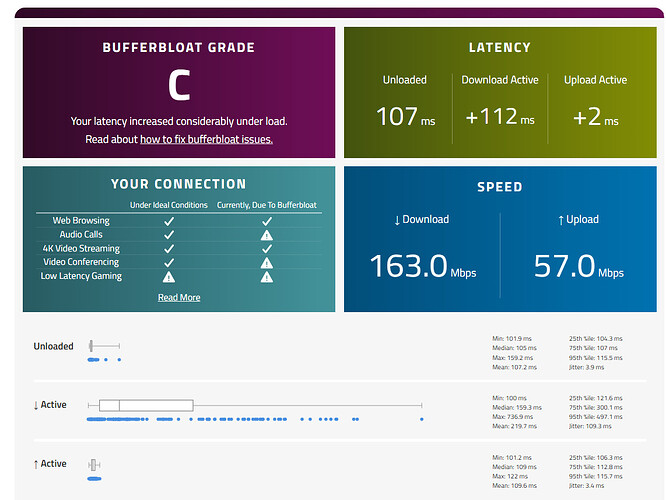
Task: Select the +112 ms Download Active latency
Action: click(x=500, y=116)
